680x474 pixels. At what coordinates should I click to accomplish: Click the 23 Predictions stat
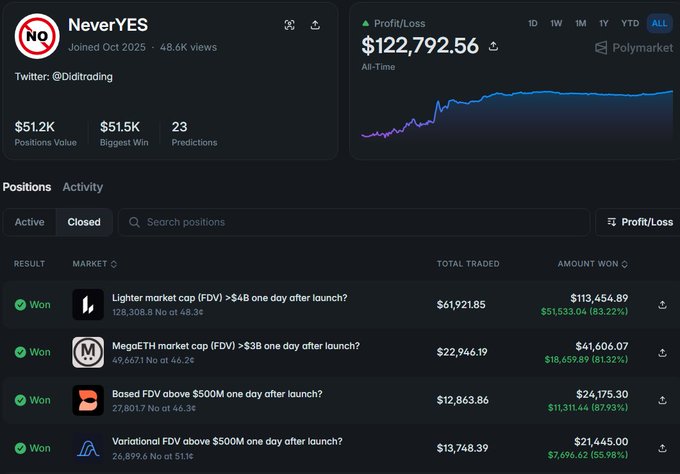[x=194, y=133]
